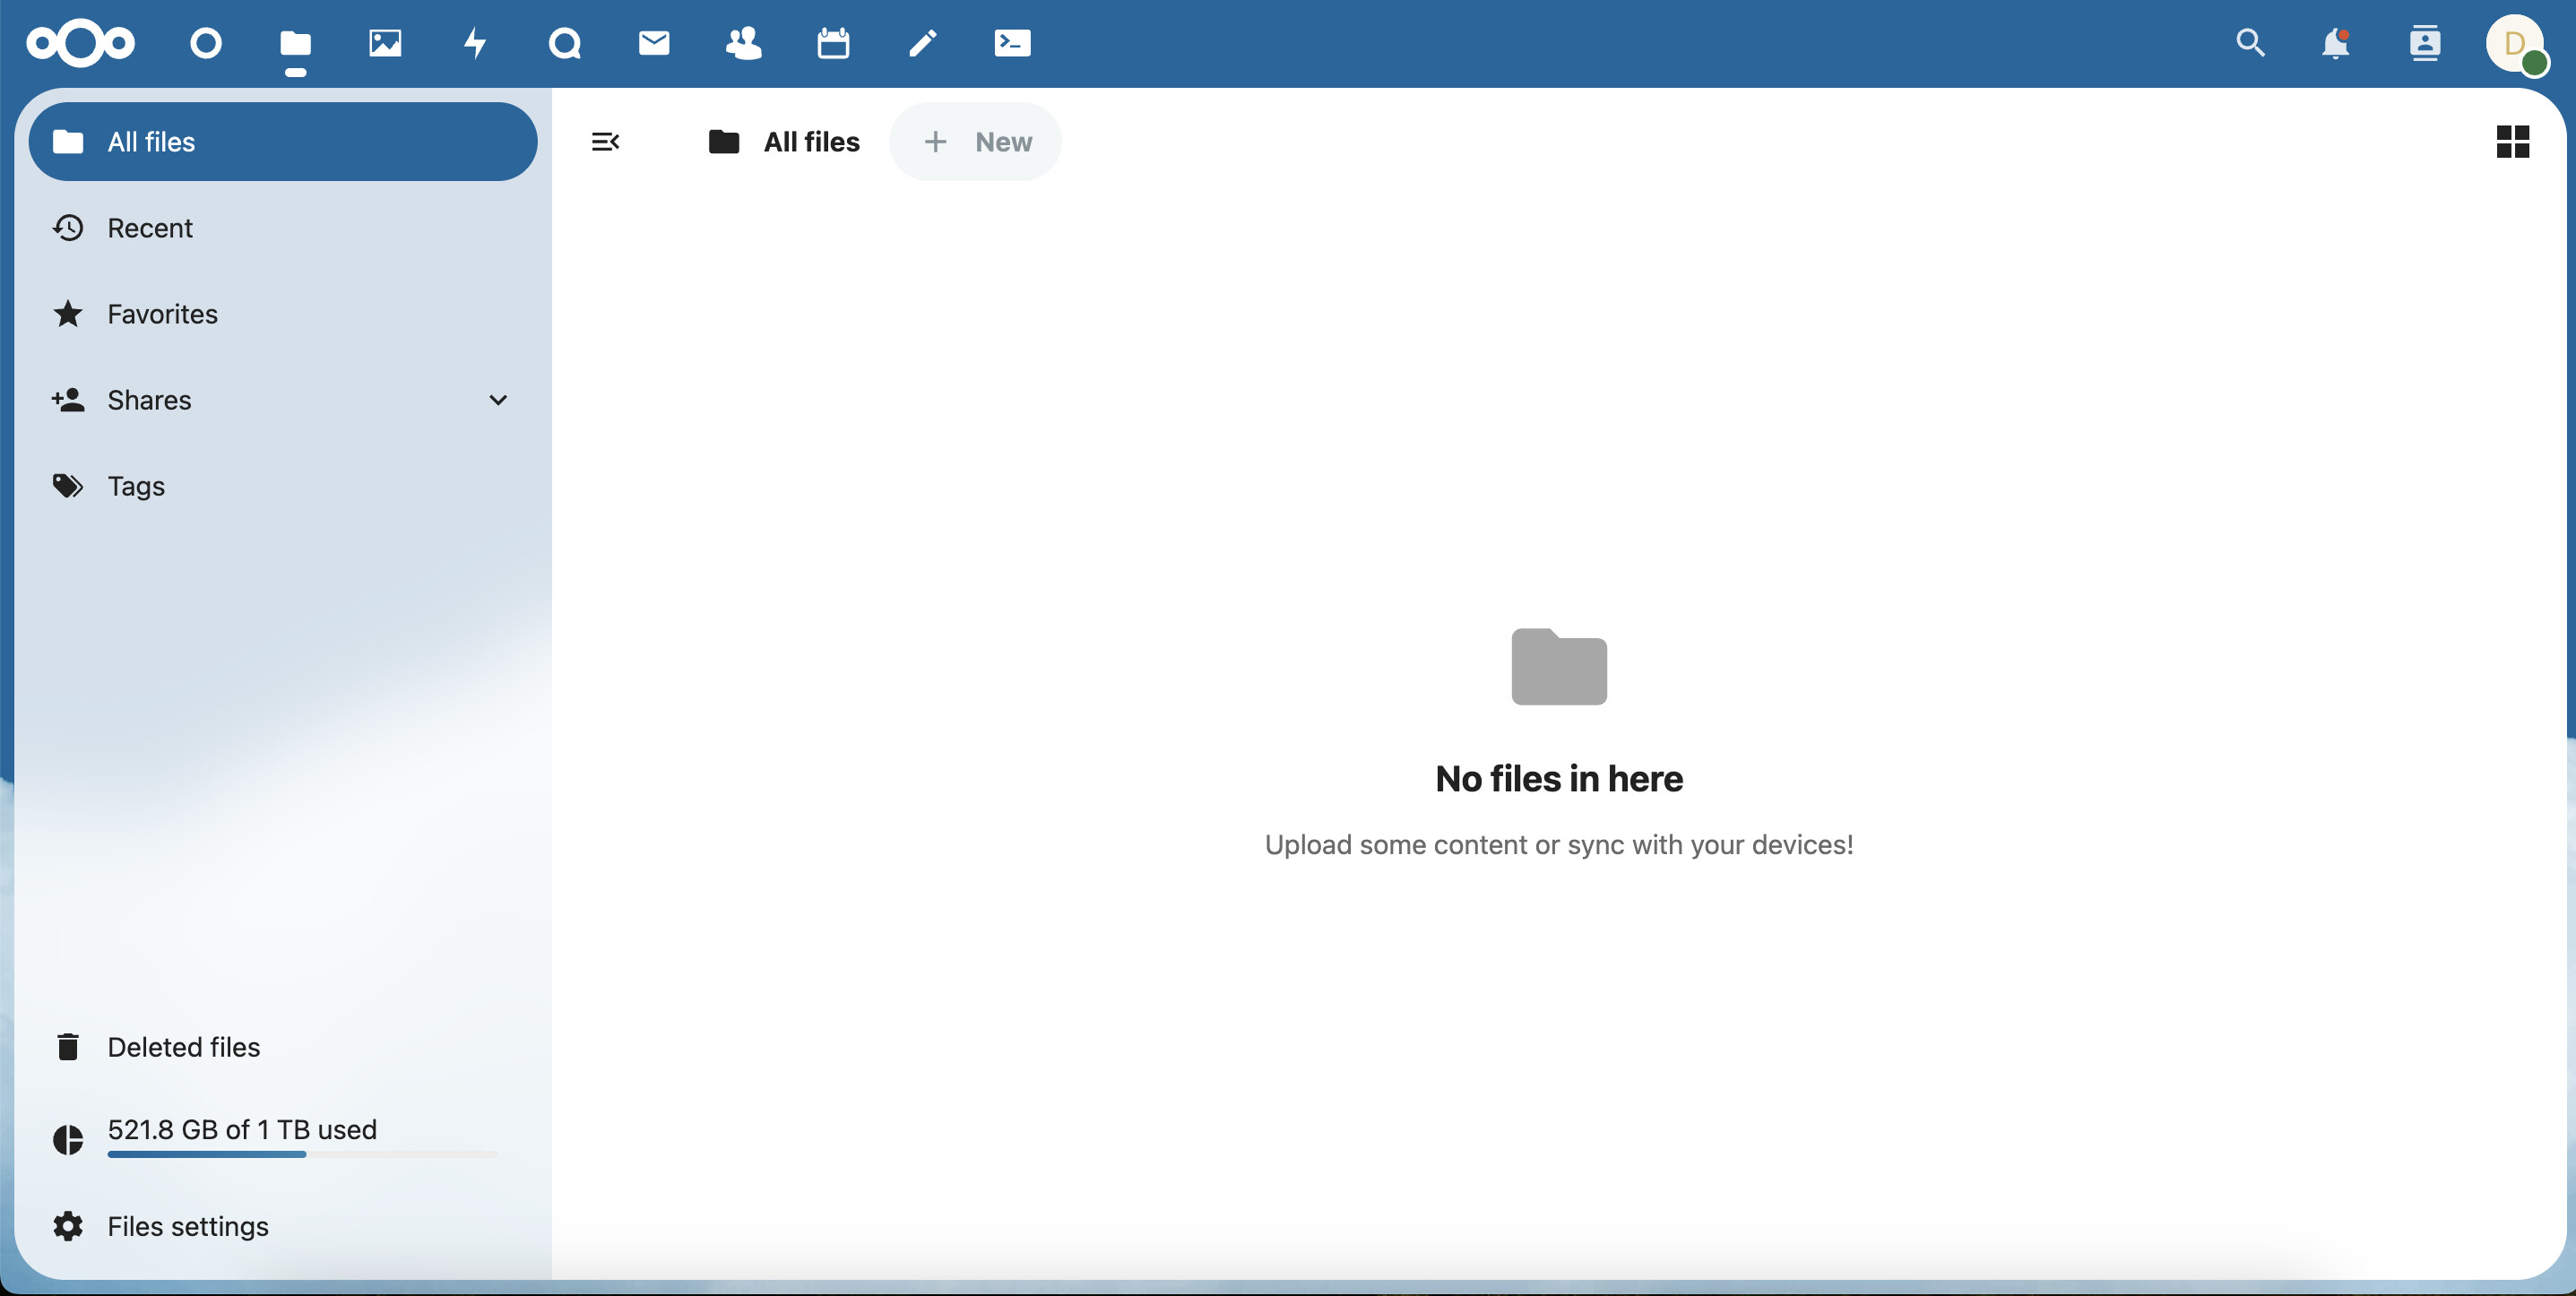Open the Dashboard circle icon
Image resolution: width=2576 pixels, height=1296 pixels.
pyautogui.click(x=206, y=43)
